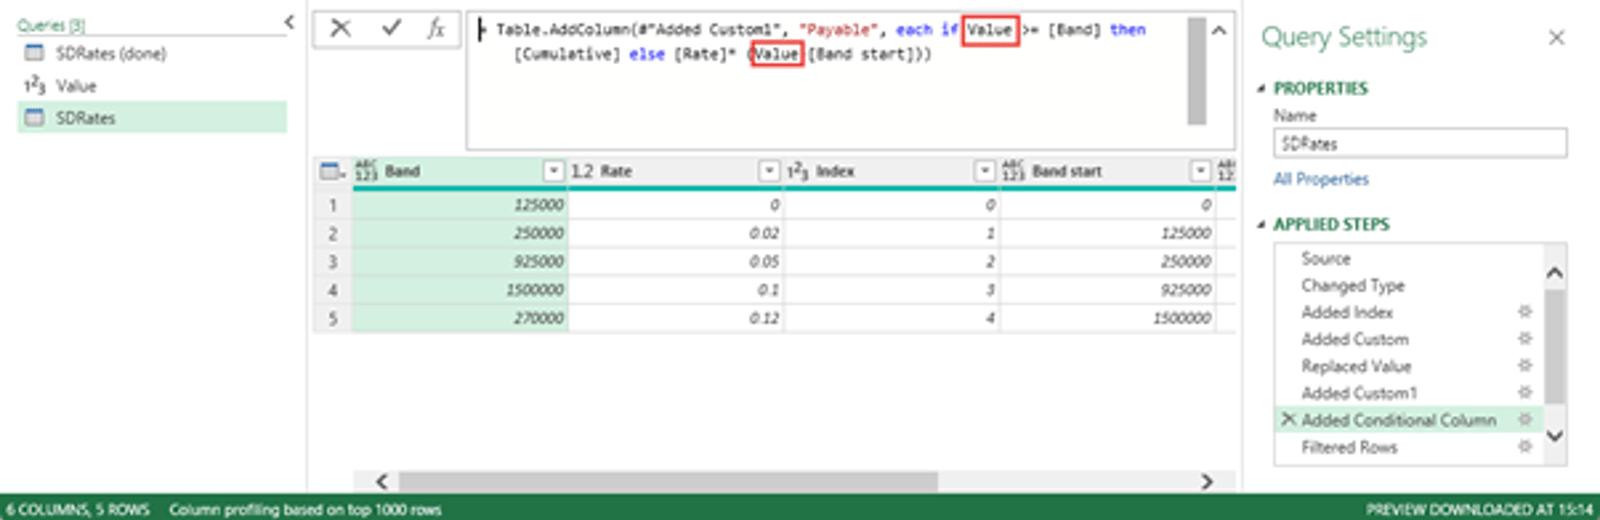Click the Band column data type icon
The width and height of the screenshot is (1600, 520).
(x=366, y=172)
